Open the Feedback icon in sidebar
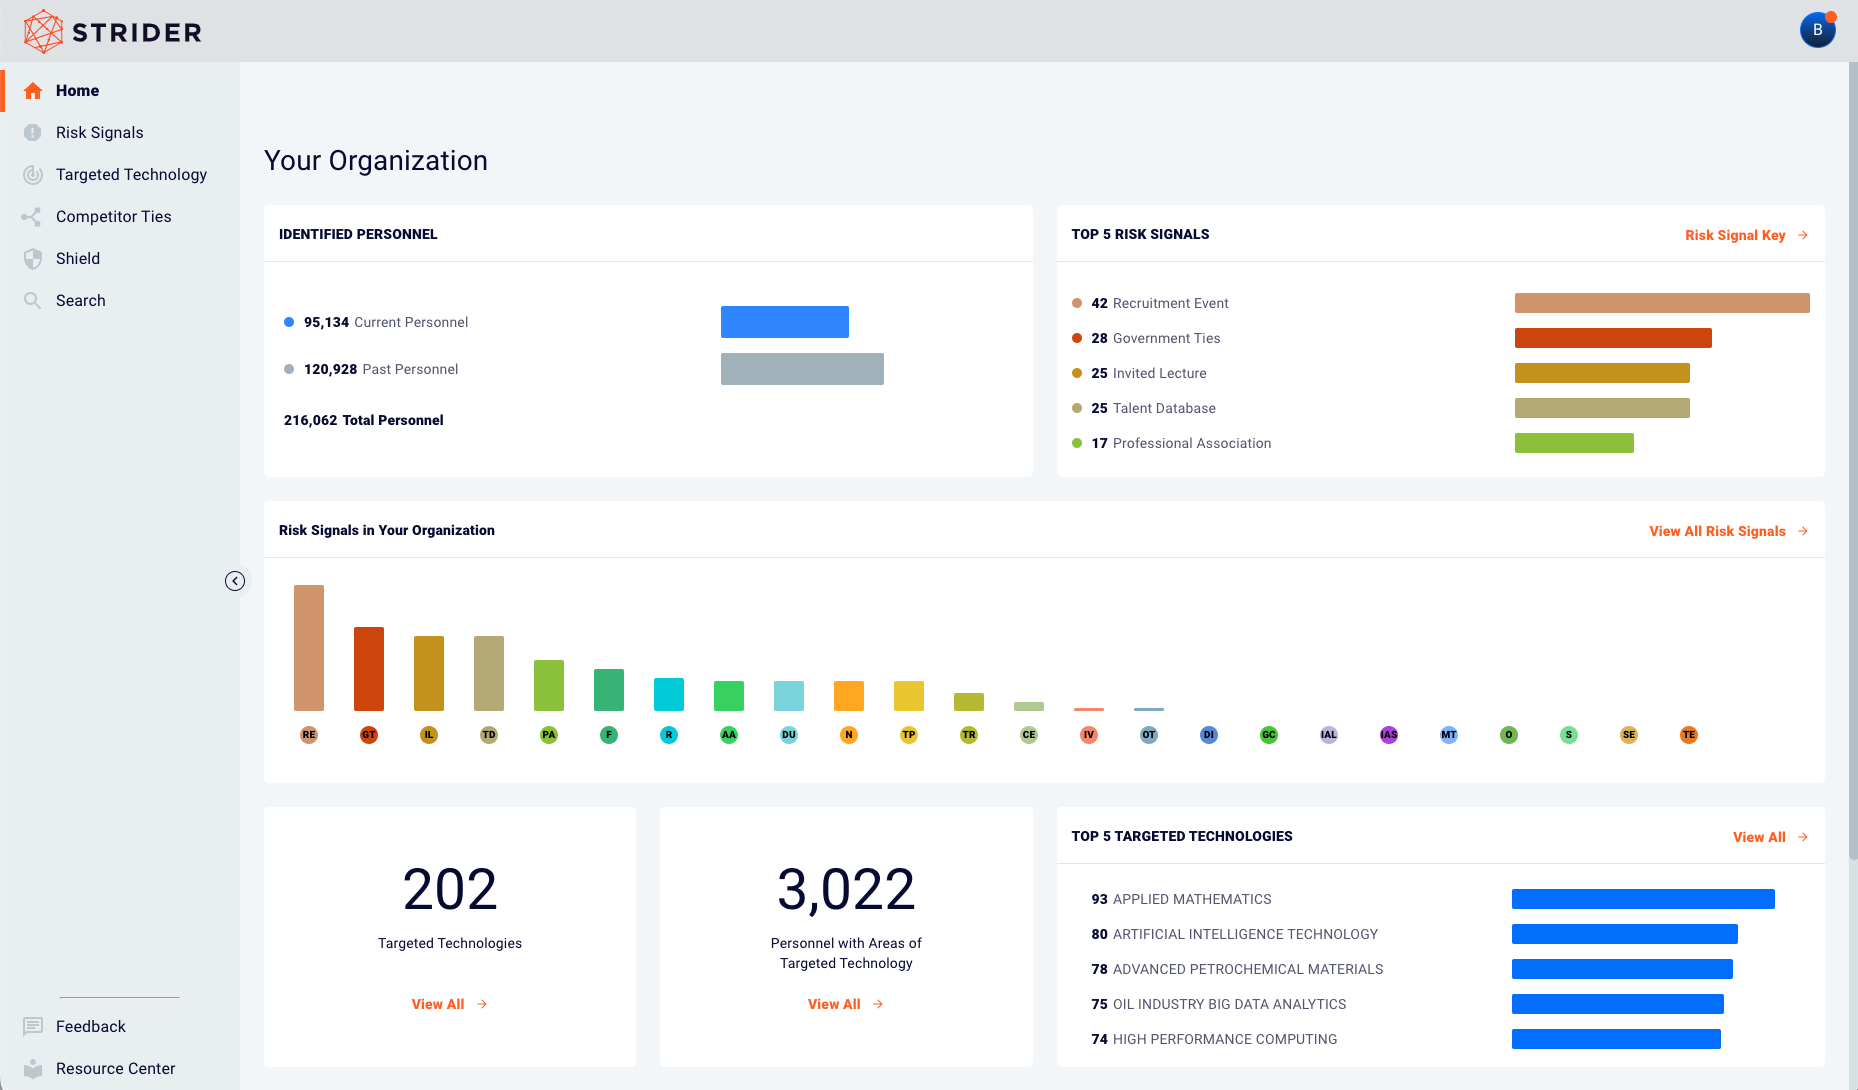 point(33,1027)
